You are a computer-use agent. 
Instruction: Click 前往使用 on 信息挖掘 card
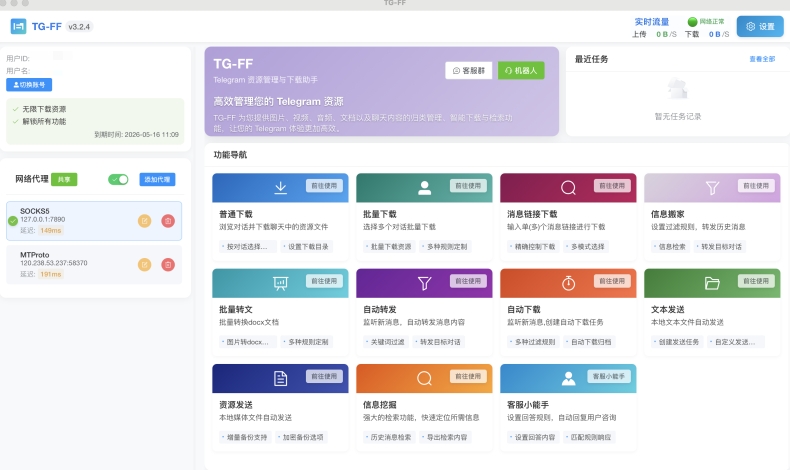click(x=468, y=376)
